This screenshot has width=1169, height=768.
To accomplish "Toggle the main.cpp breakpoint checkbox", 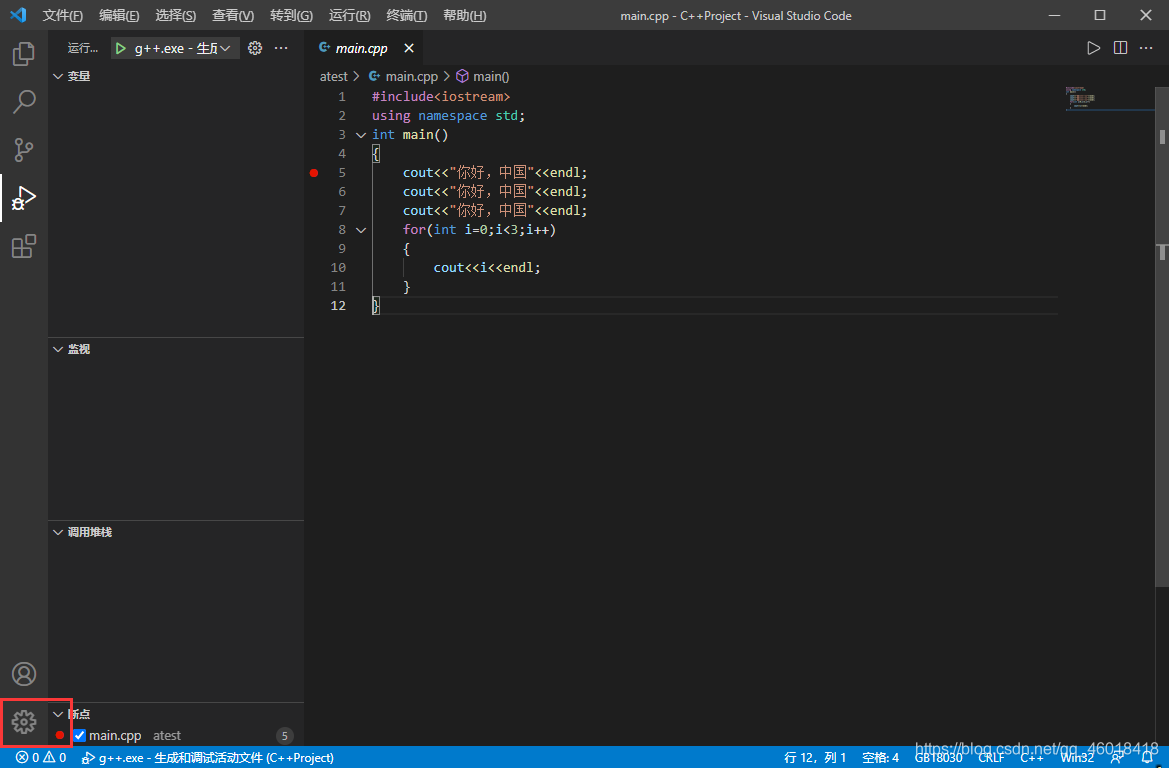I will pyautogui.click(x=80, y=736).
